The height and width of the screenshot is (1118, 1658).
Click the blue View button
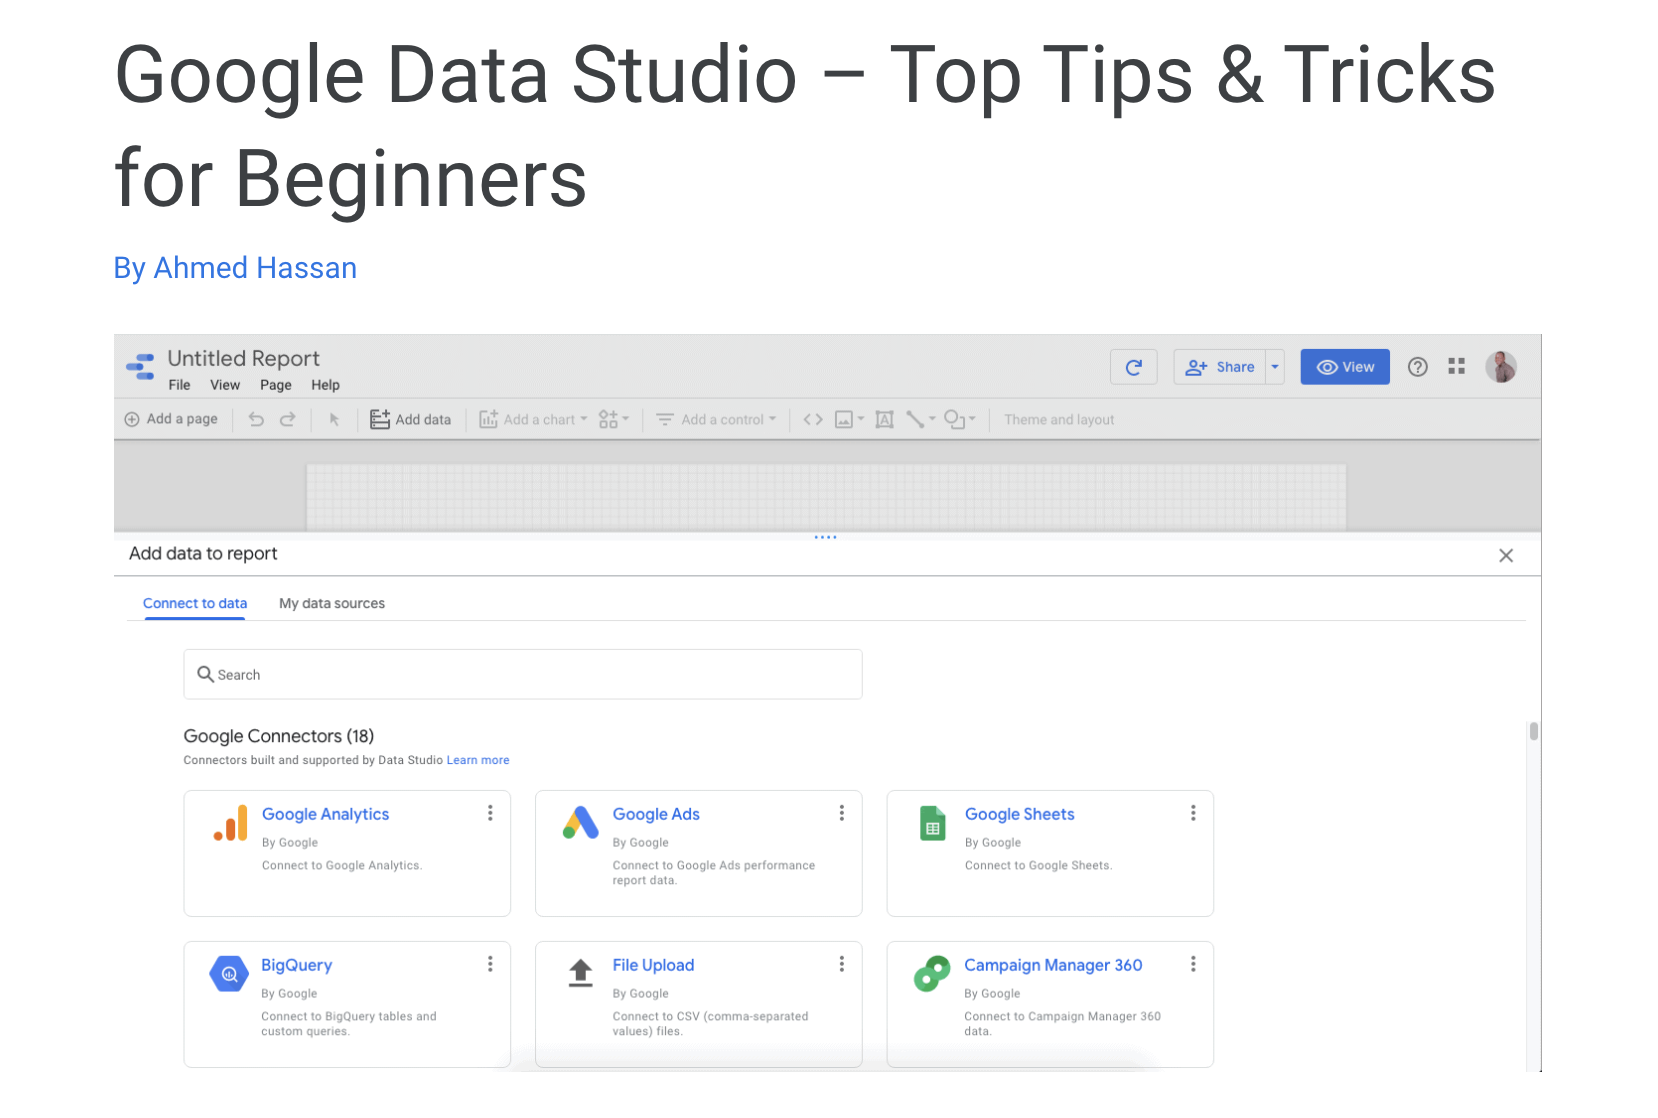(x=1344, y=366)
